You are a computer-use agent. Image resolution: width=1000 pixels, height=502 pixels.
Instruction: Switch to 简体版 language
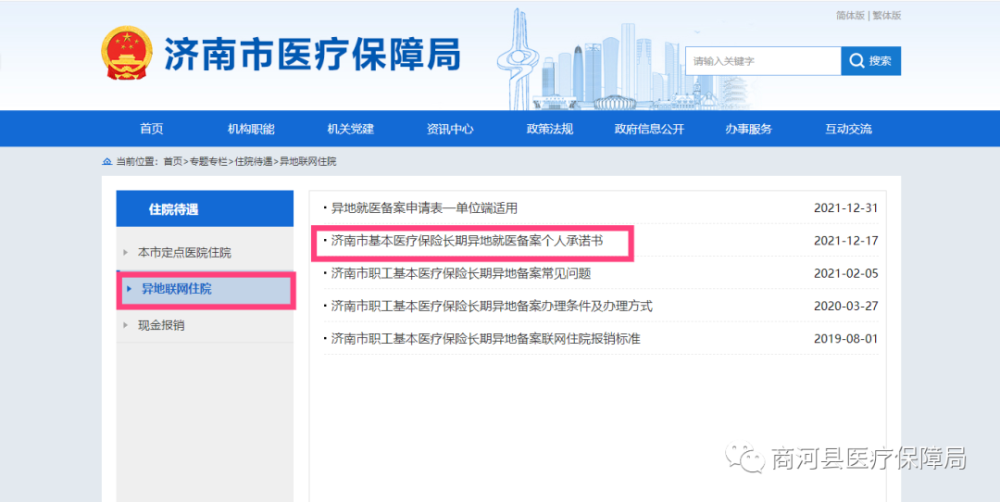[850, 16]
